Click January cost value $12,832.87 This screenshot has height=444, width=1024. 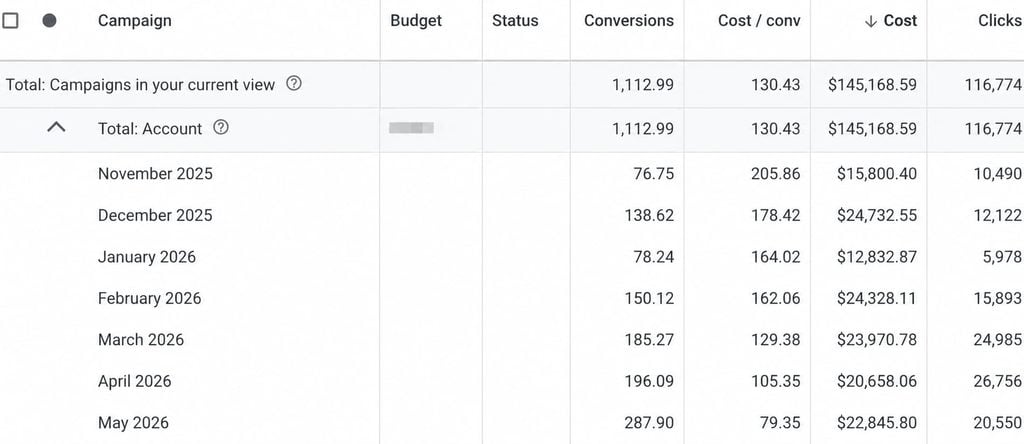pyautogui.click(x=877, y=257)
